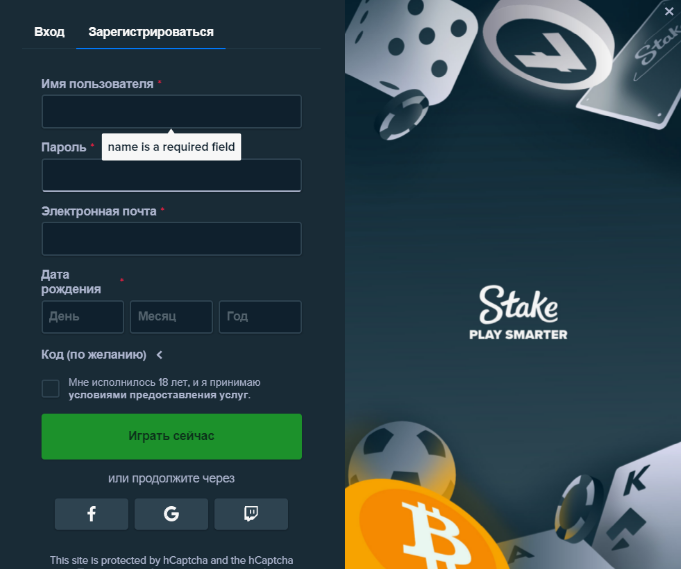The width and height of the screenshot is (681, 569).
Task: Continue with Twitch icon button
Action: [x=251, y=514]
